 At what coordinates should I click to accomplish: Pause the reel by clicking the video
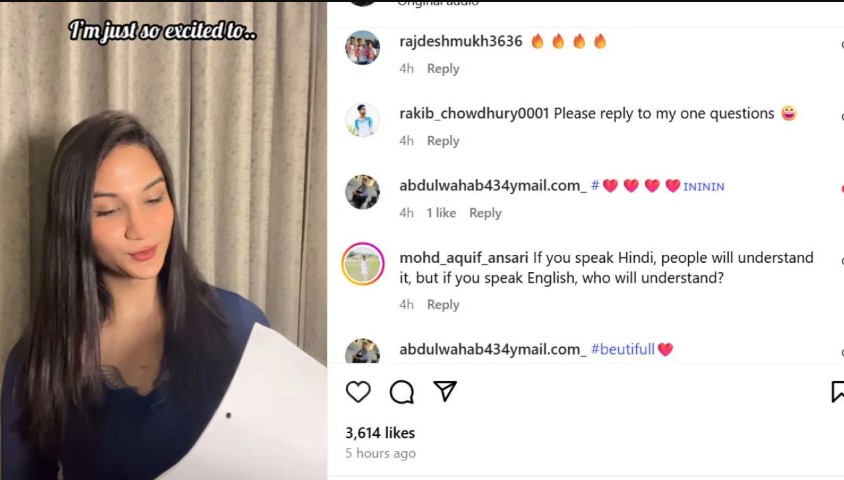pyautogui.click(x=163, y=241)
